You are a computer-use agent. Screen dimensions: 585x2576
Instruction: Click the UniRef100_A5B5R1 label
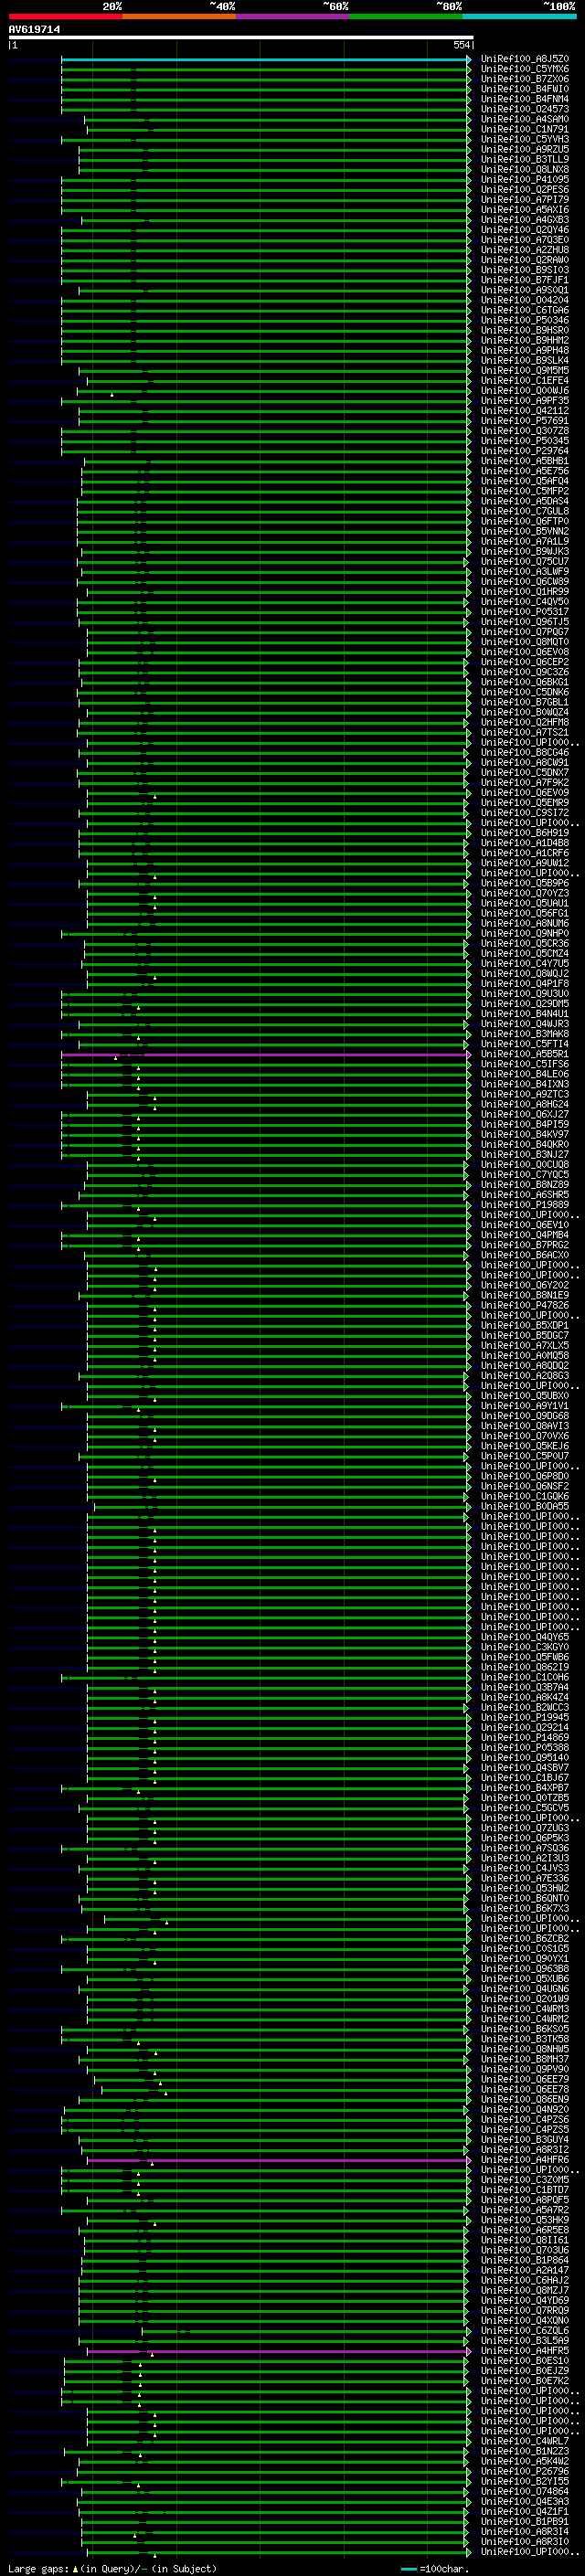tap(525, 1054)
